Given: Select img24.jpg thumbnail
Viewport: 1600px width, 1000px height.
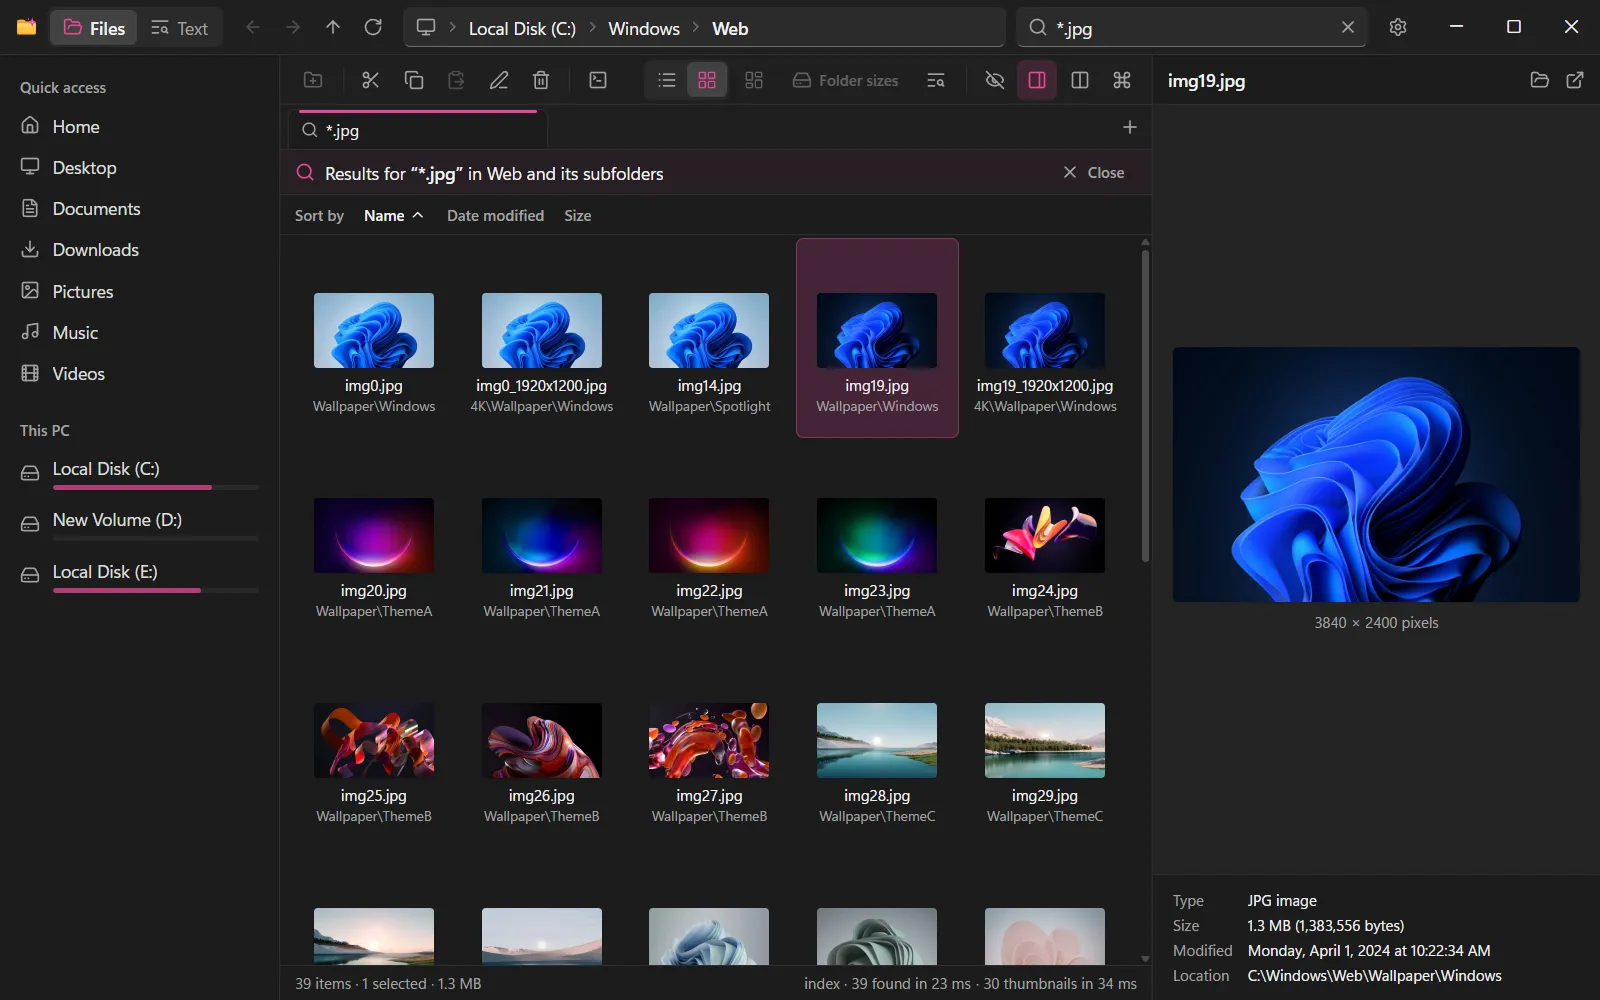Looking at the screenshot, I should point(1045,537).
